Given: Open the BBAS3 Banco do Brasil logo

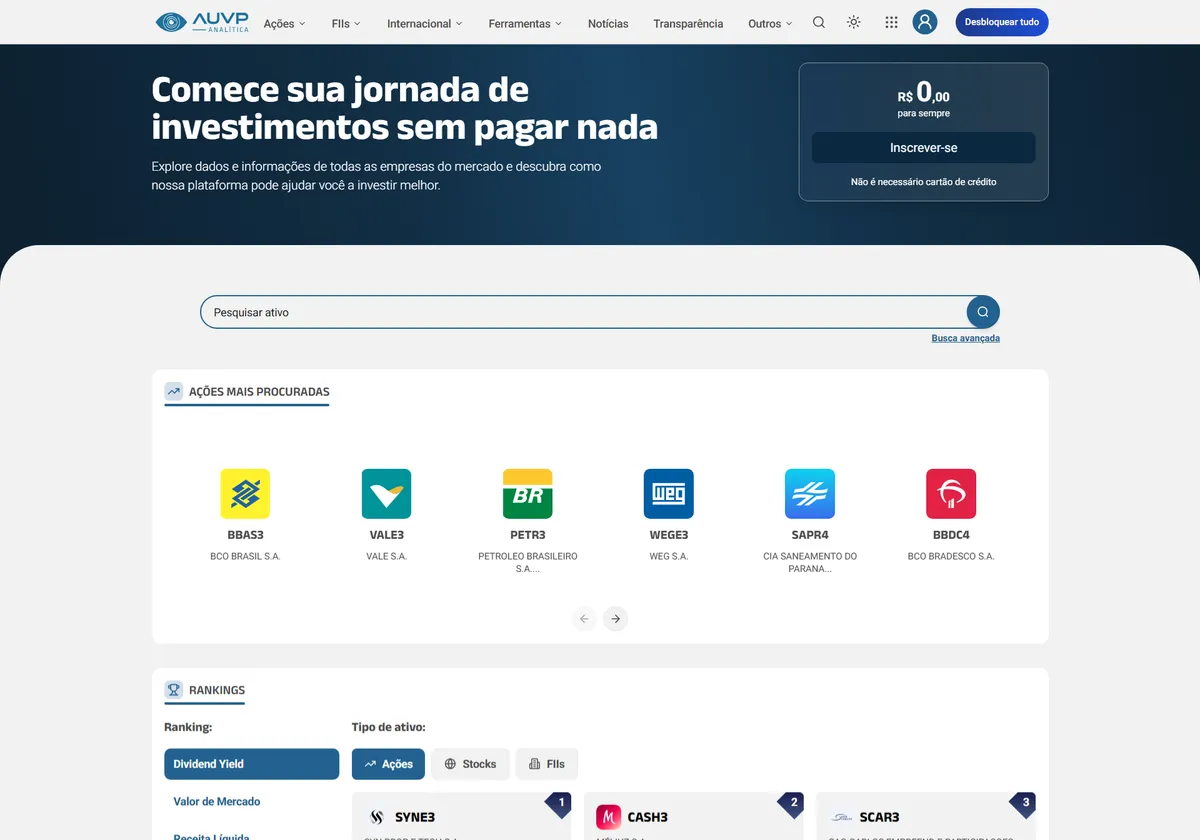Looking at the screenshot, I should (x=245, y=494).
